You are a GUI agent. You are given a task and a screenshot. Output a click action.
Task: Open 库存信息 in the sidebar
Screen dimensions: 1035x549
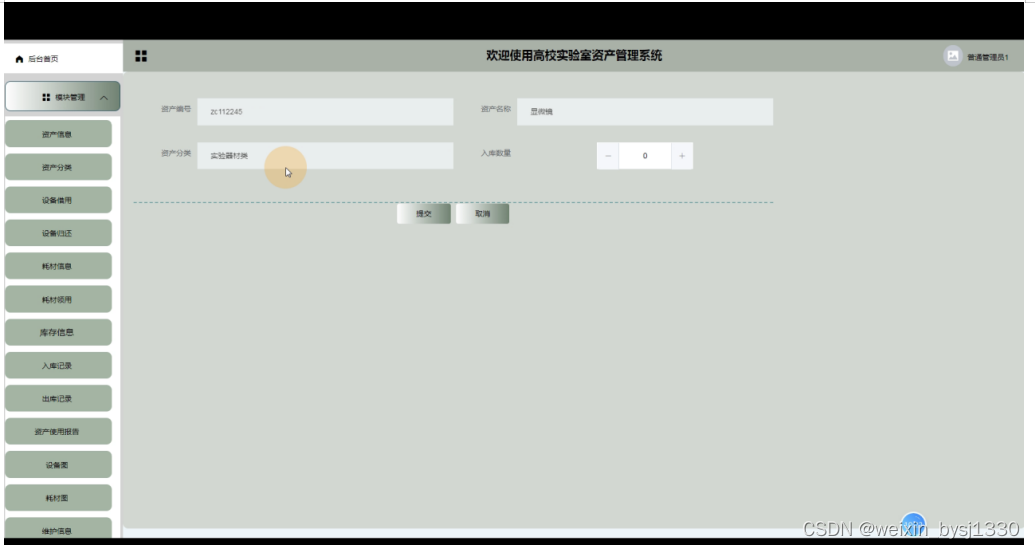click(x=58, y=332)
